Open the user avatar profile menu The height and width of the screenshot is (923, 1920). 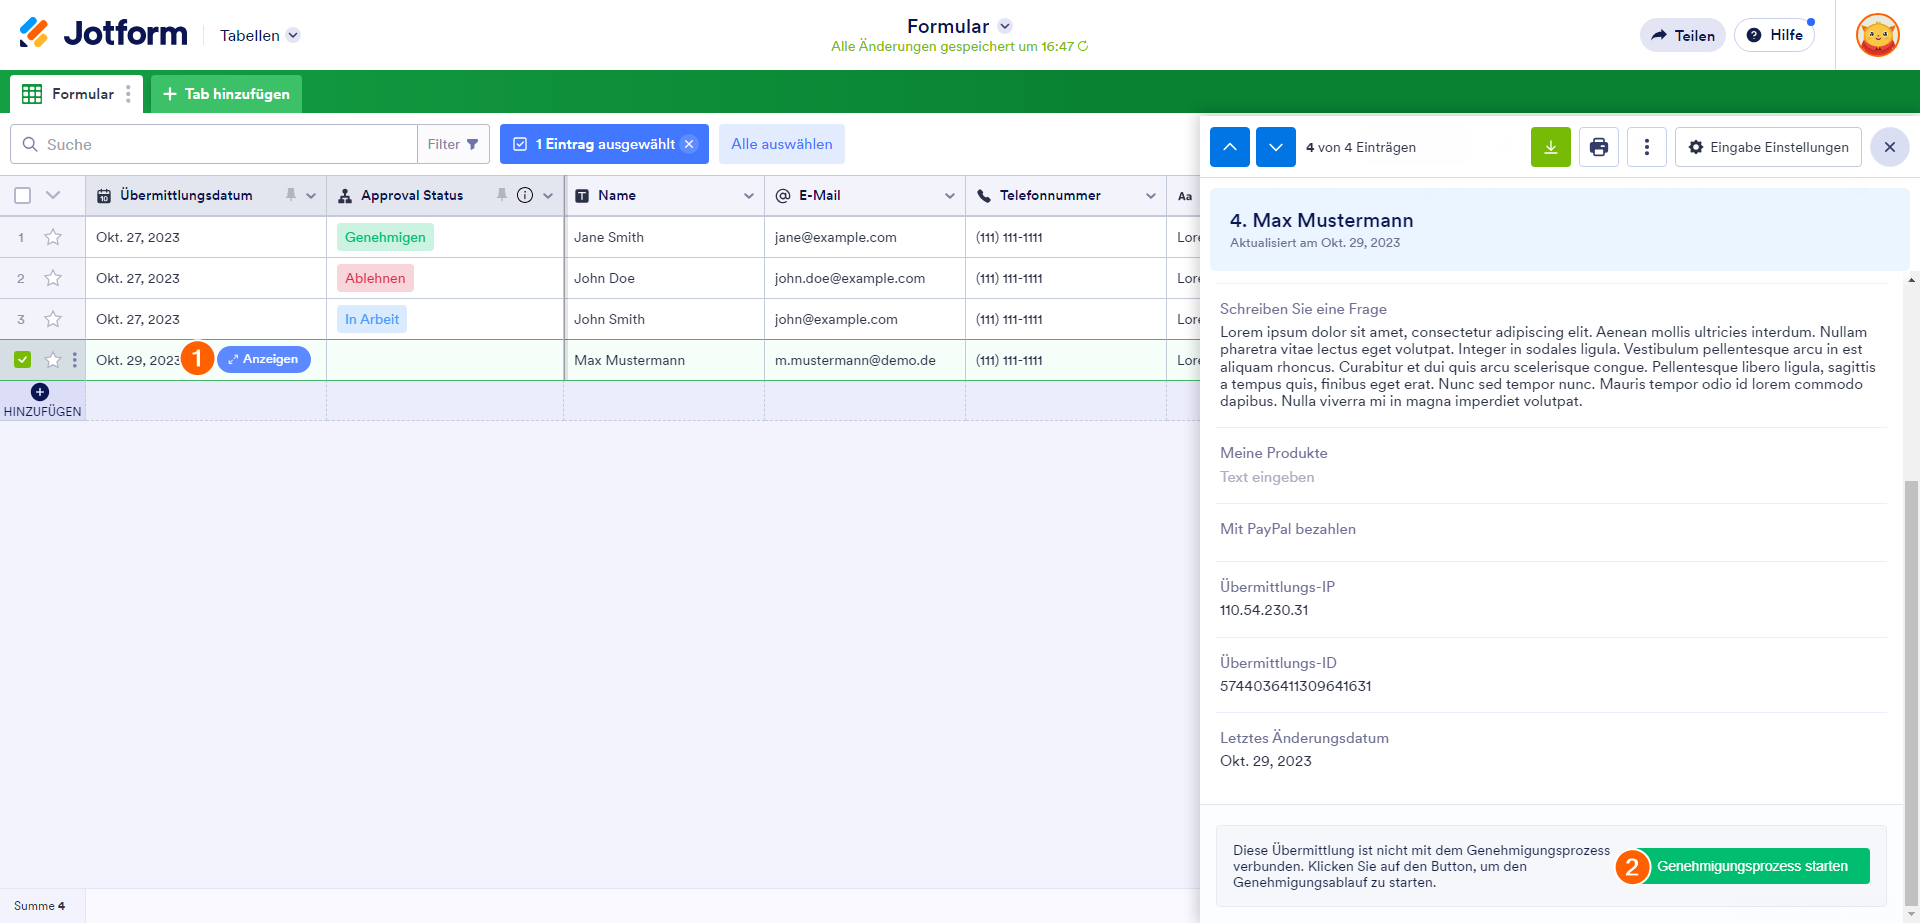point(1877,36)
